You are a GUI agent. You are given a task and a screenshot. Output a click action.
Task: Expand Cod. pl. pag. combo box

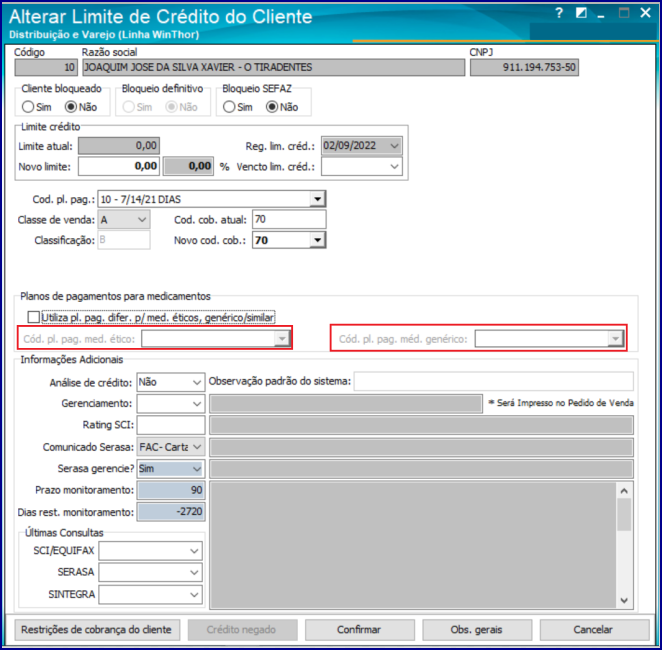coord(317,199)
